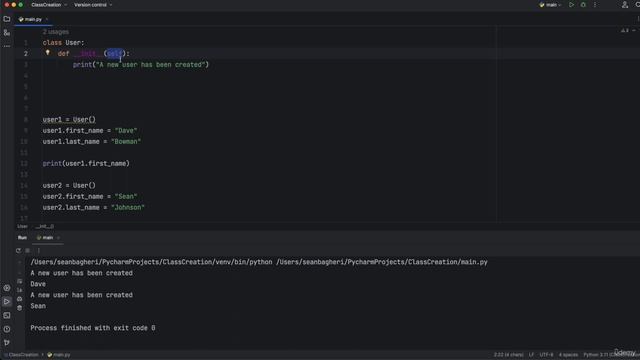This screenshot has height=360, width=640.
Task: Place cursor on line 'class User:'
Action: tap(63, 42)
